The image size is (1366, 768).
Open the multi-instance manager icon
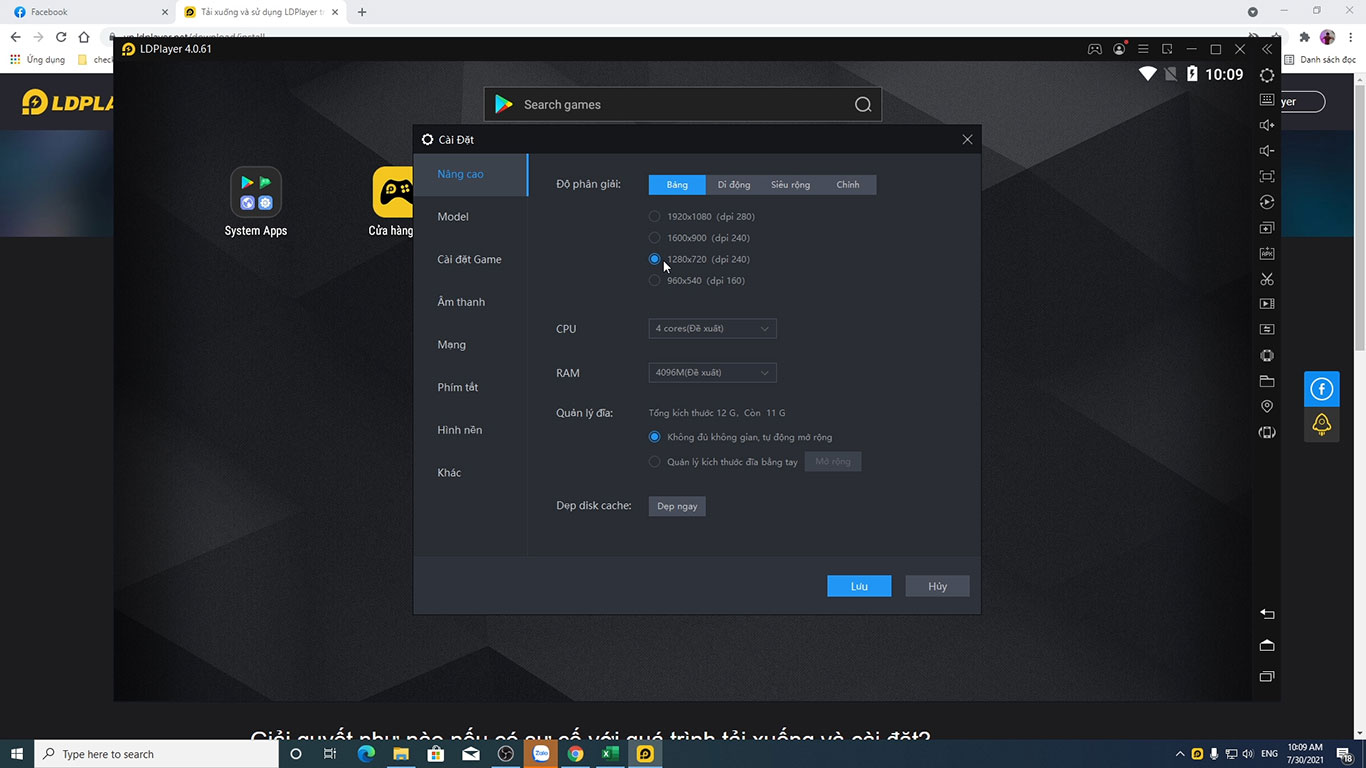coord(1267,228)
